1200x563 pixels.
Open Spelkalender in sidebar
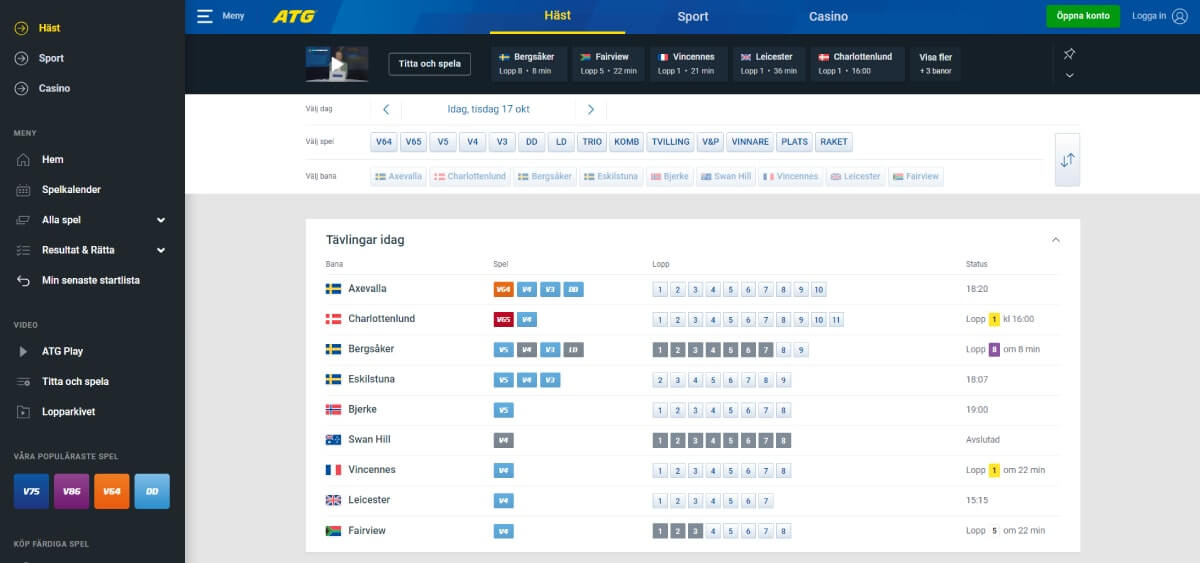click(71, 189)
